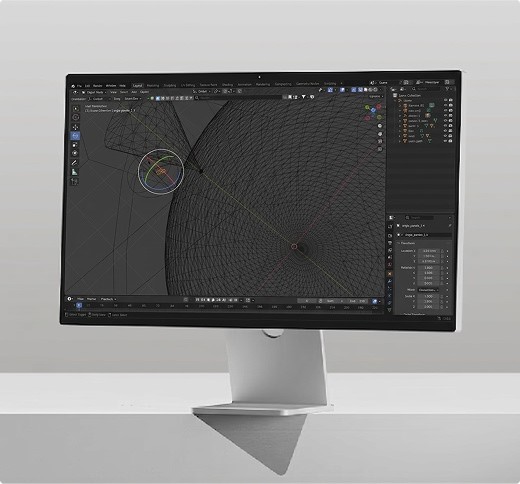Open the Object Mode dropdown
This screenshot has width=520, height=484.
tap(94, 92)
